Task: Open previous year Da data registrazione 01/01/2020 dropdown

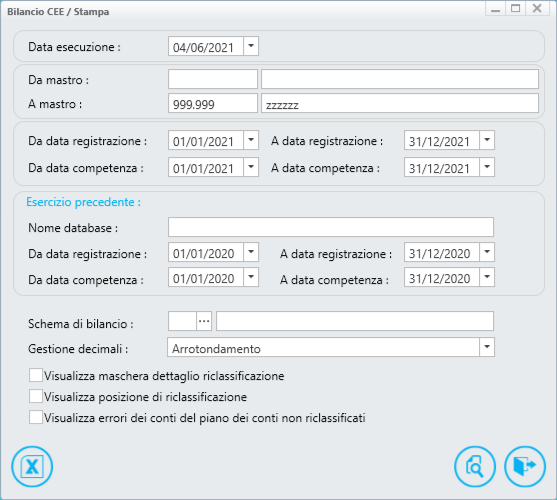Action: pyautogui.click(x=251, y=252)
